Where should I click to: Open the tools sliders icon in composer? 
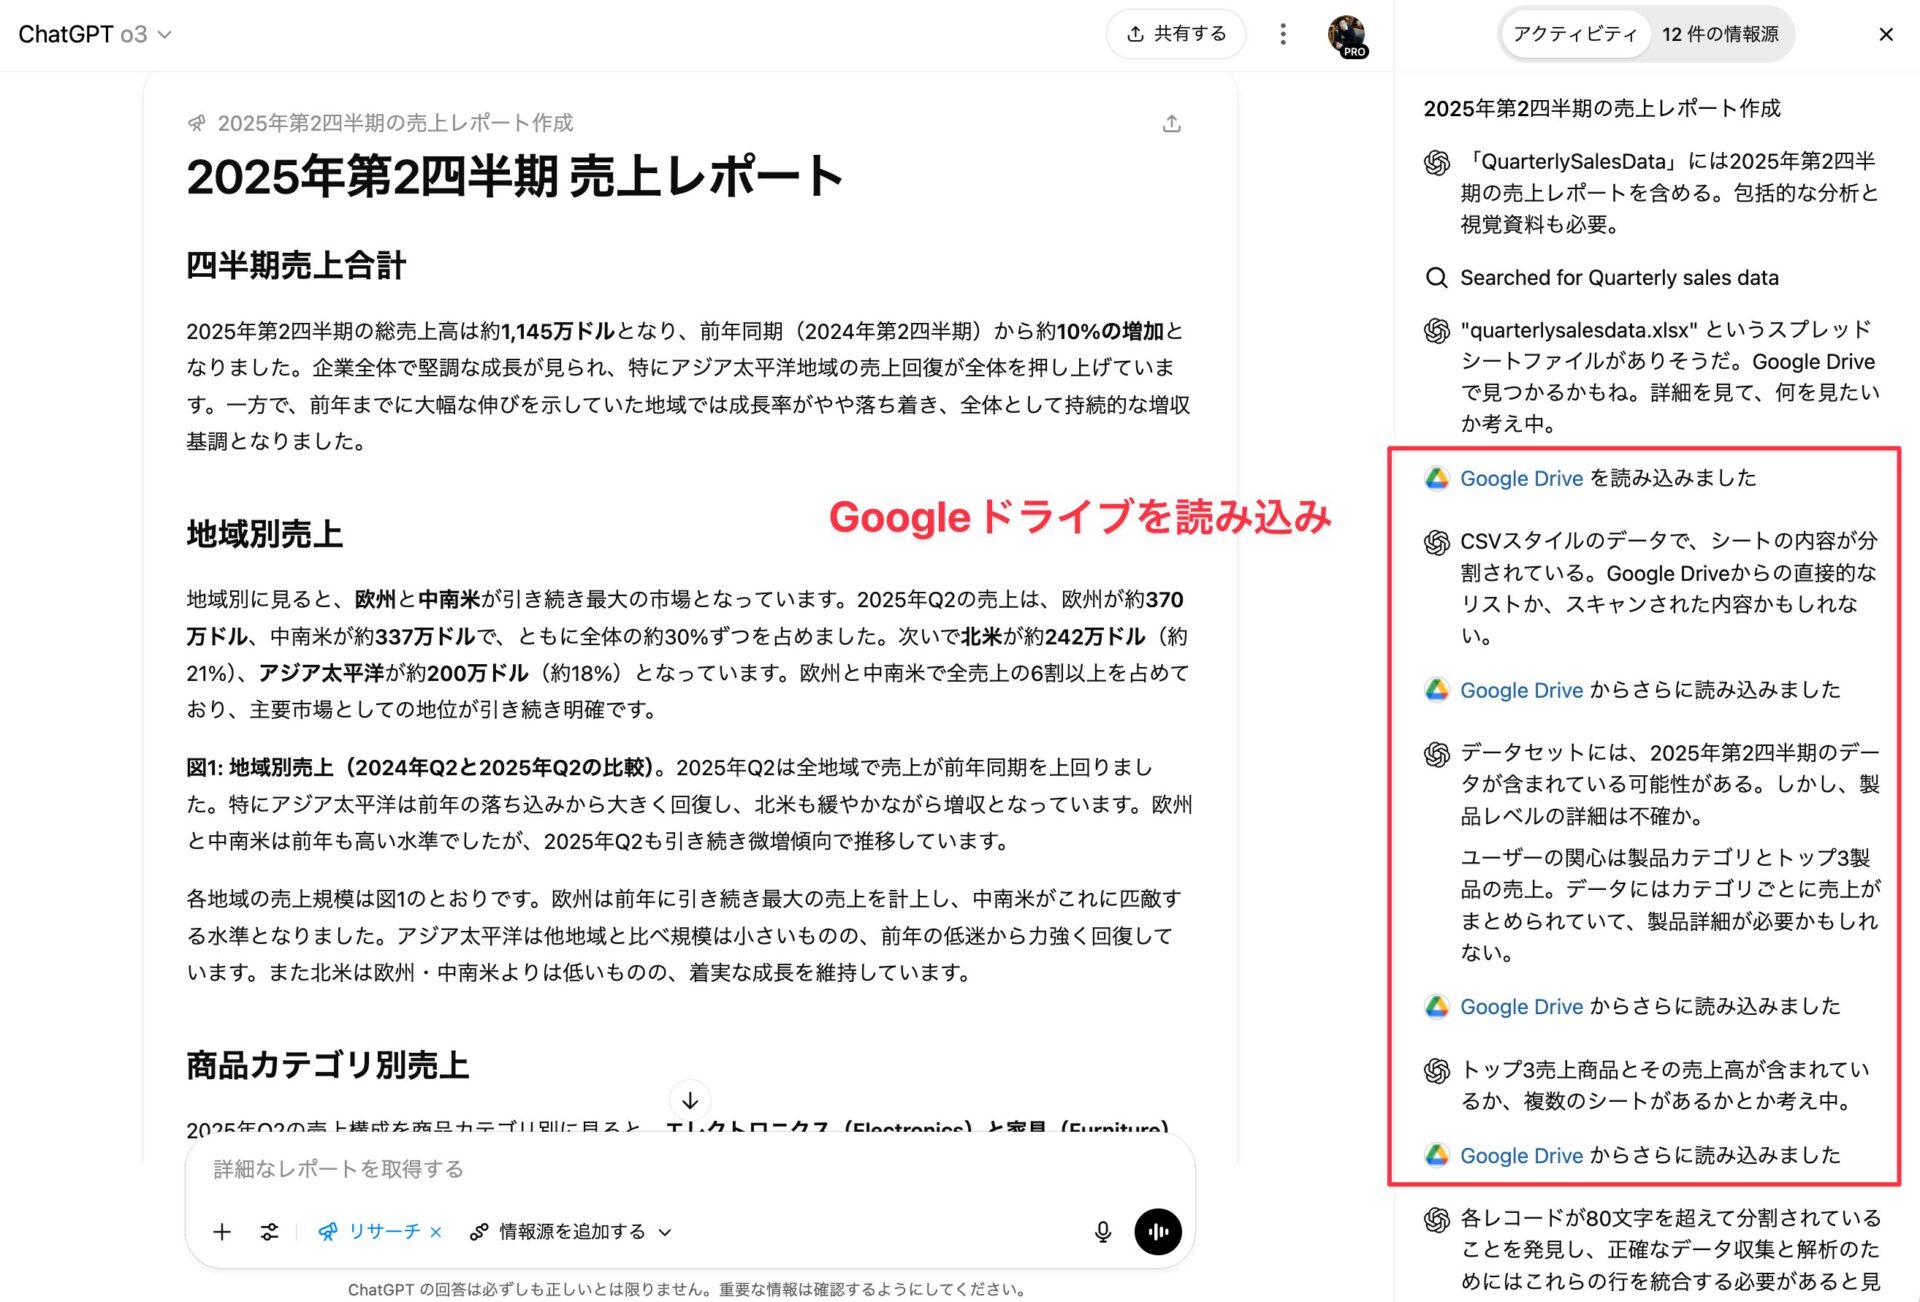point(270,1232)
